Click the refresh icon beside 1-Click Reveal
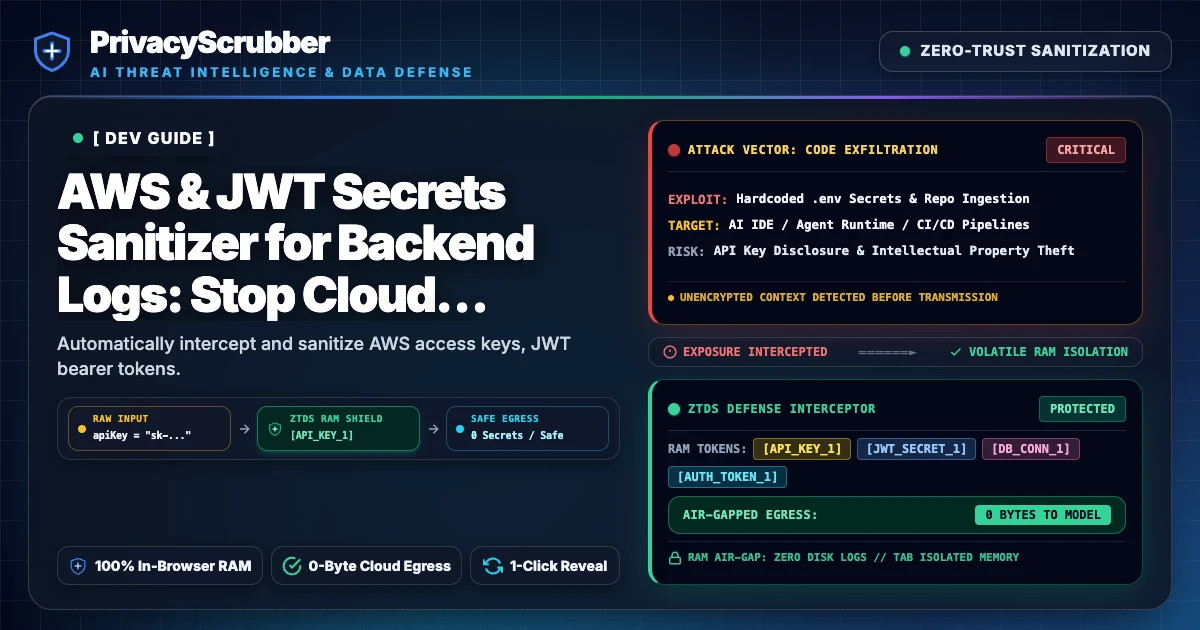The image size is (1200, 630). click(493, 566)
